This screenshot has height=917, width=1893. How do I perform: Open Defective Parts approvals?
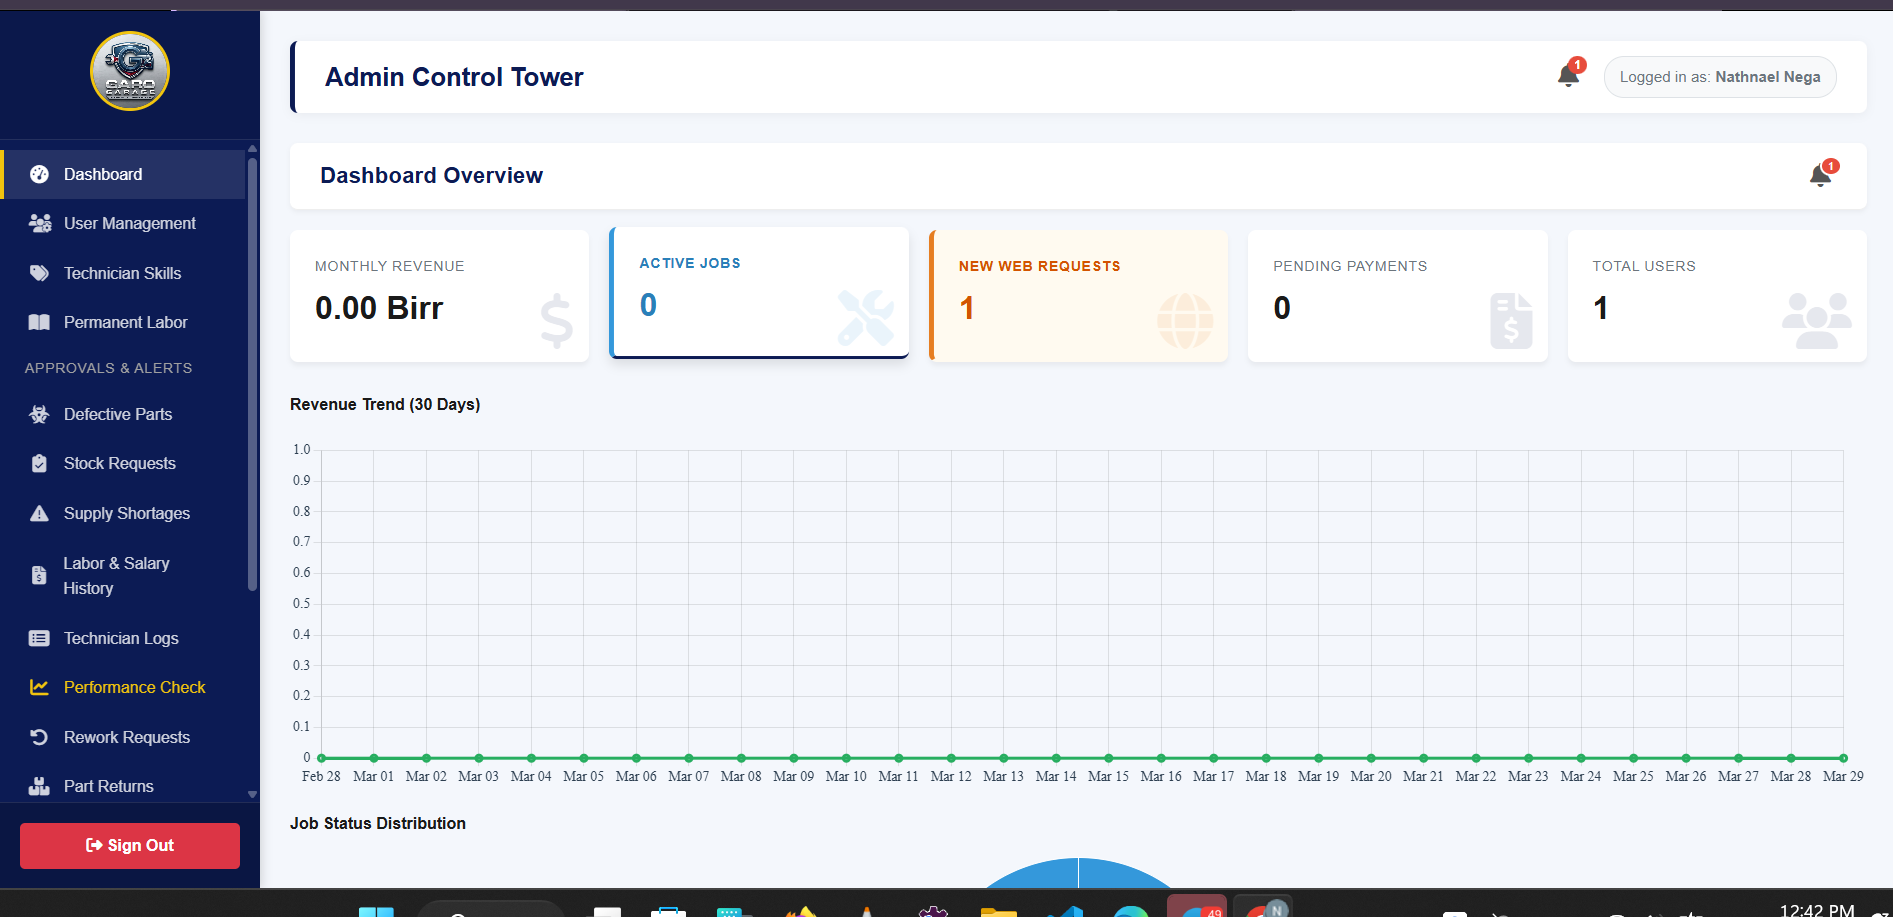[123, 414]
